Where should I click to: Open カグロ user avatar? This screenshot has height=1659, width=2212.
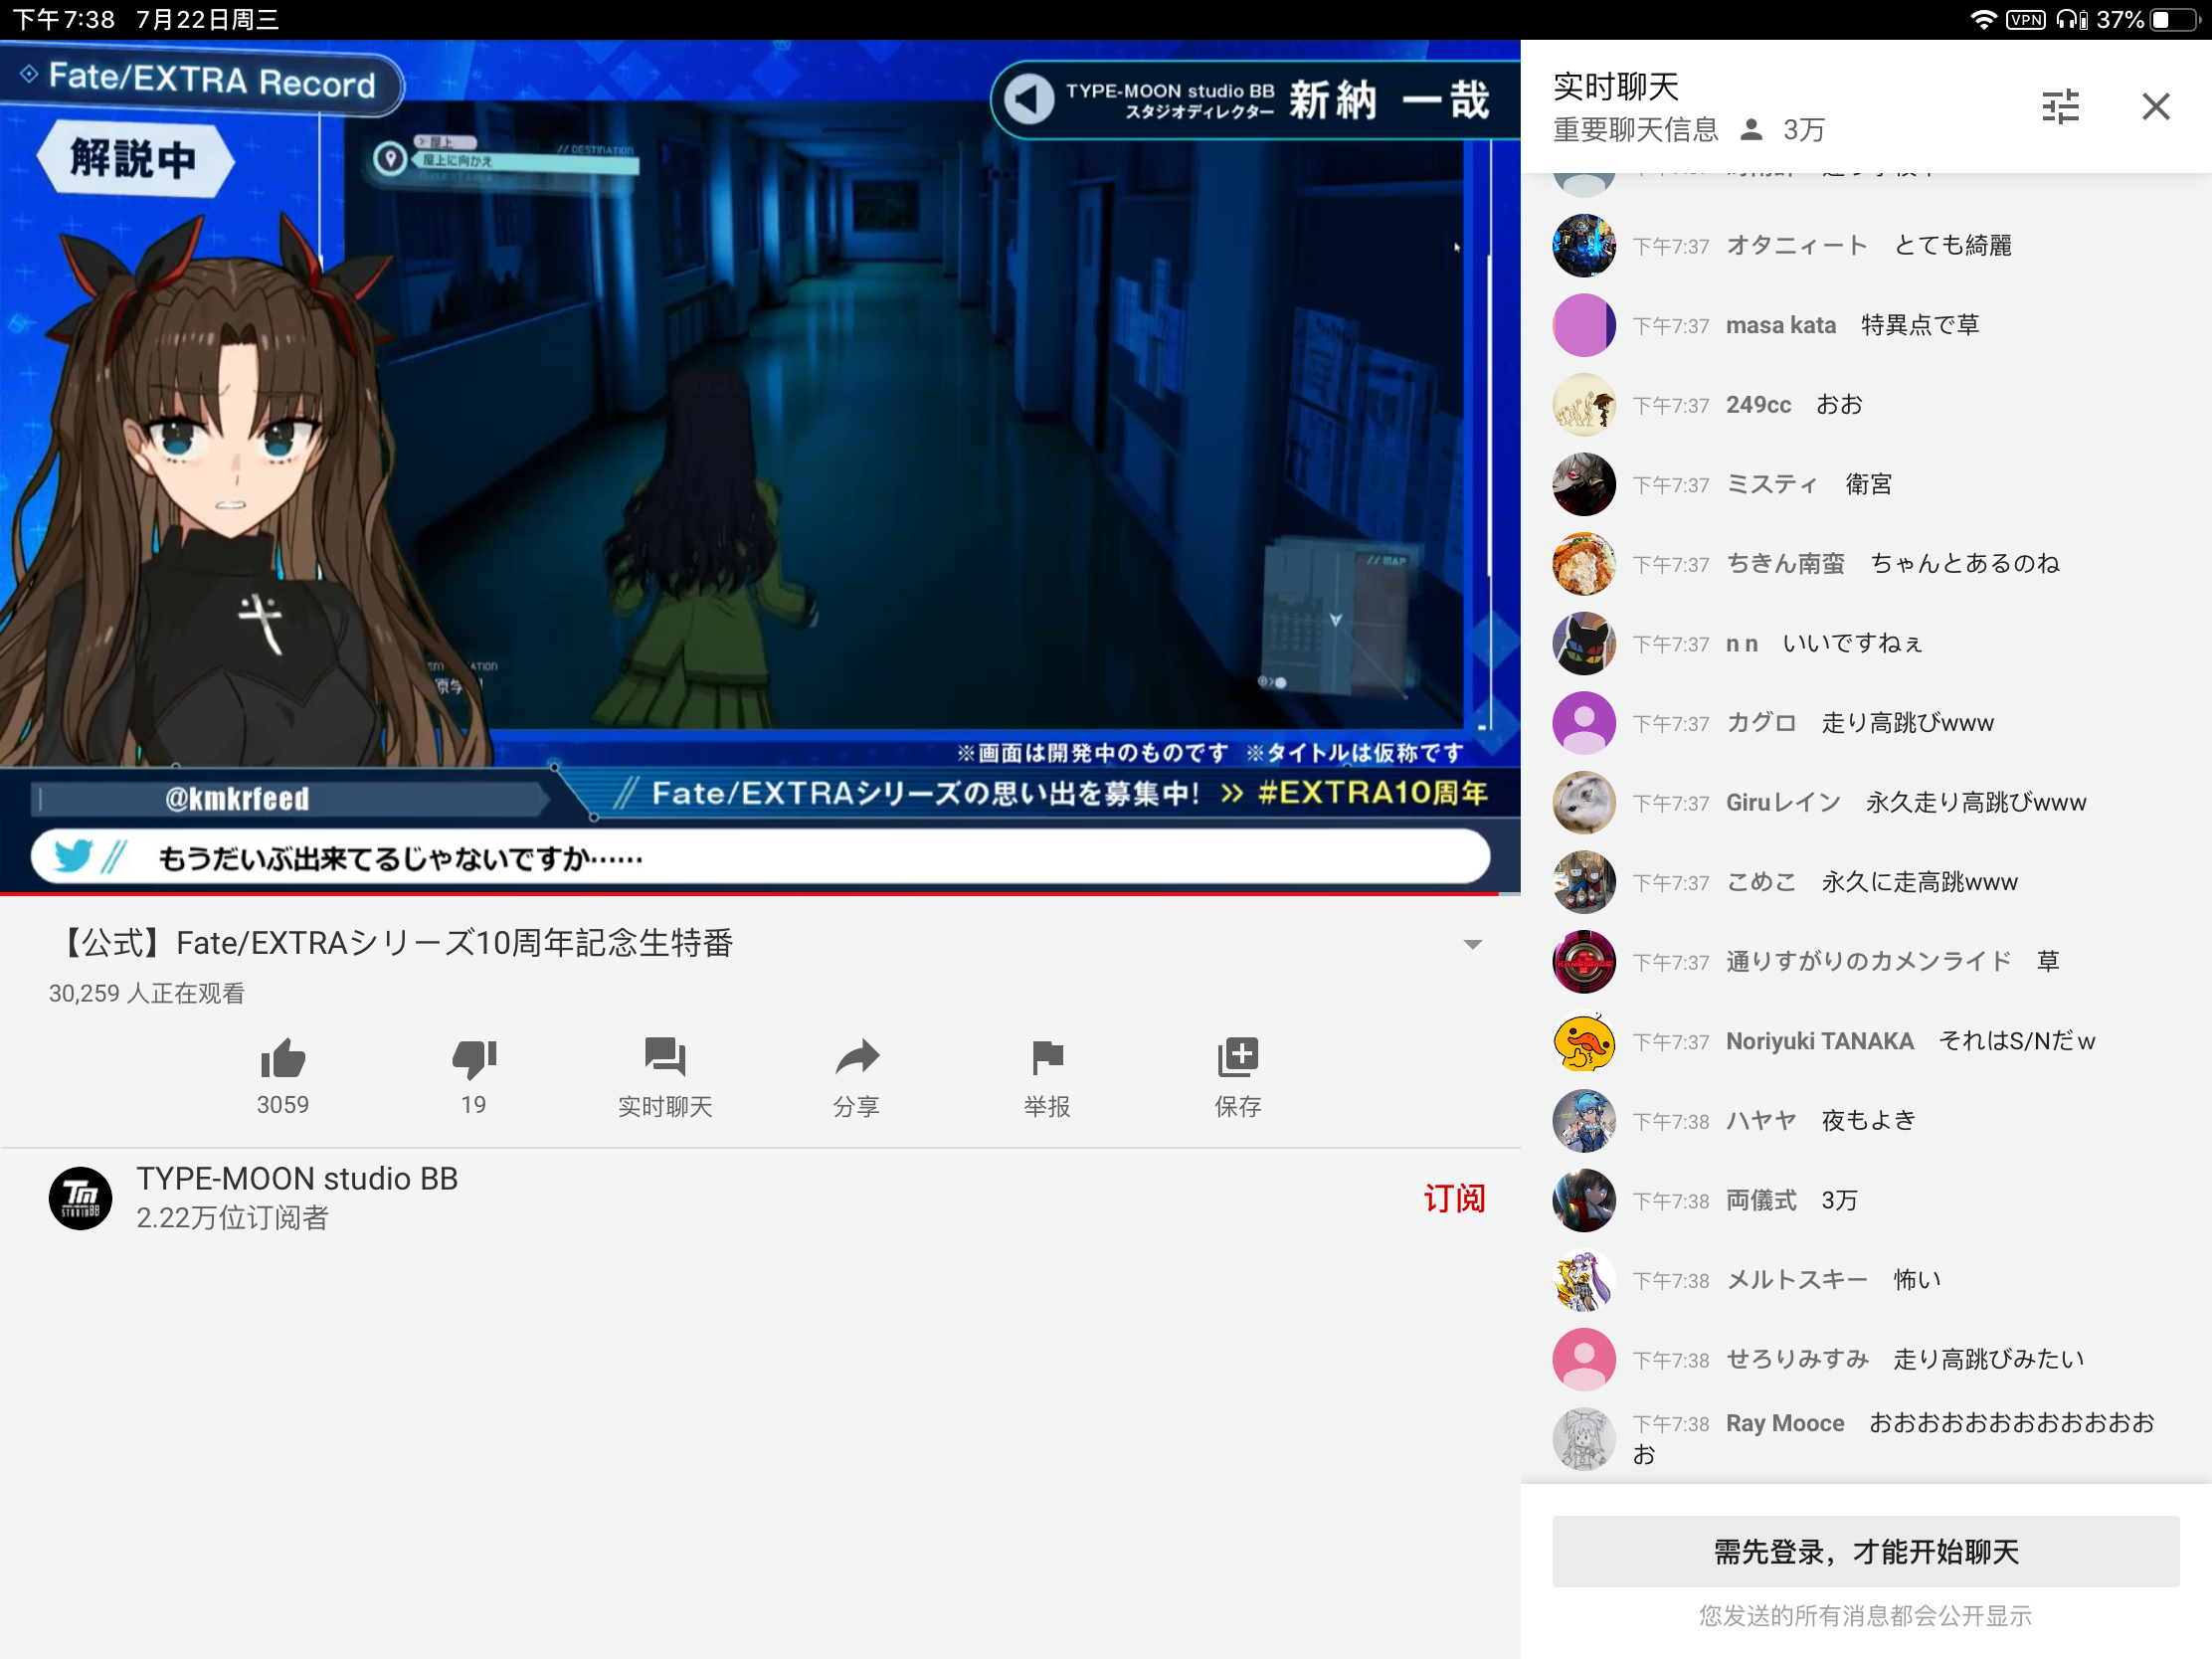point(1584,723)
